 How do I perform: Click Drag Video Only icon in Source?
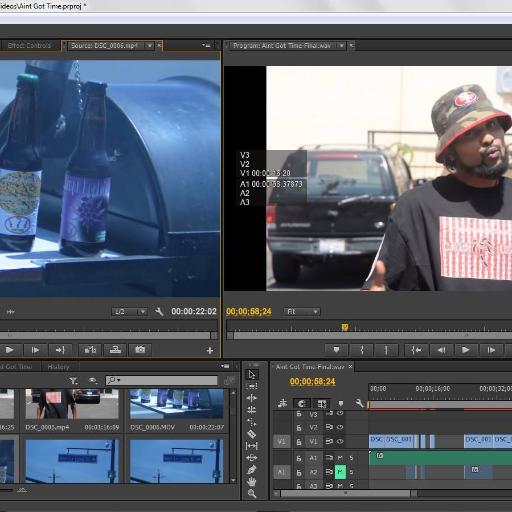[10, 312]
